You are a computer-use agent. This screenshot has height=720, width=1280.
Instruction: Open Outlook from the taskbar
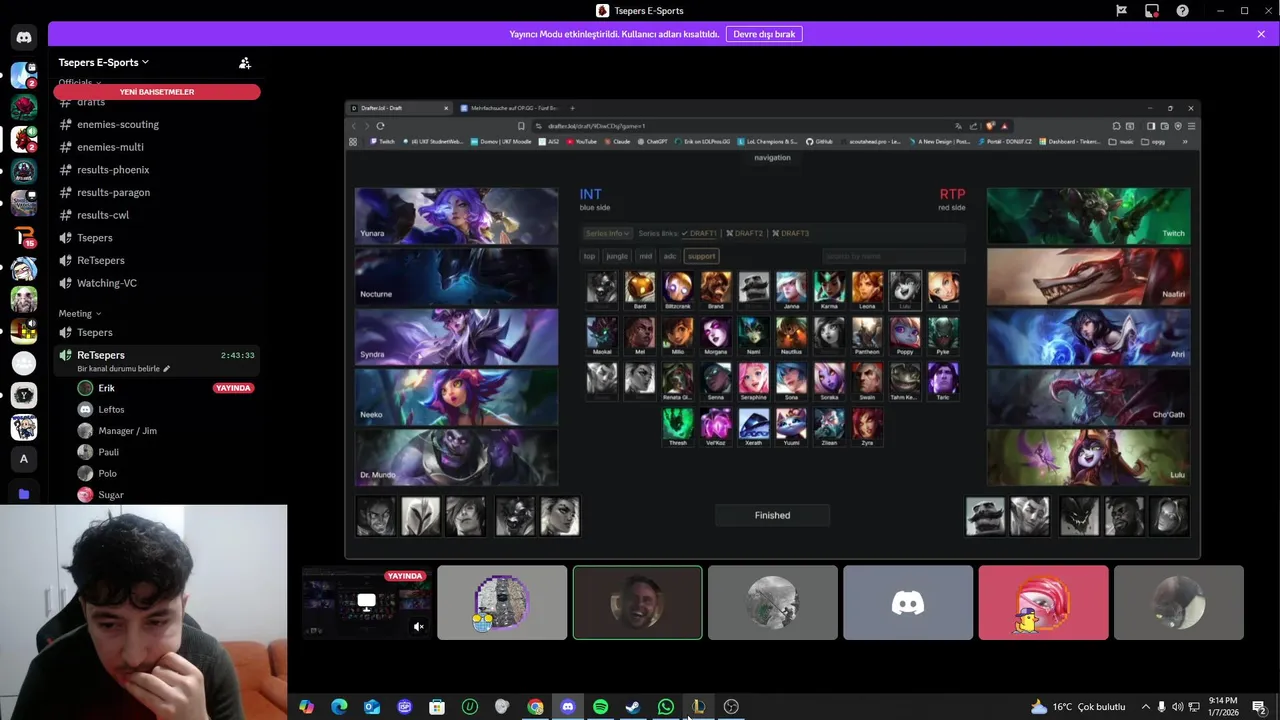click(372, 707)
